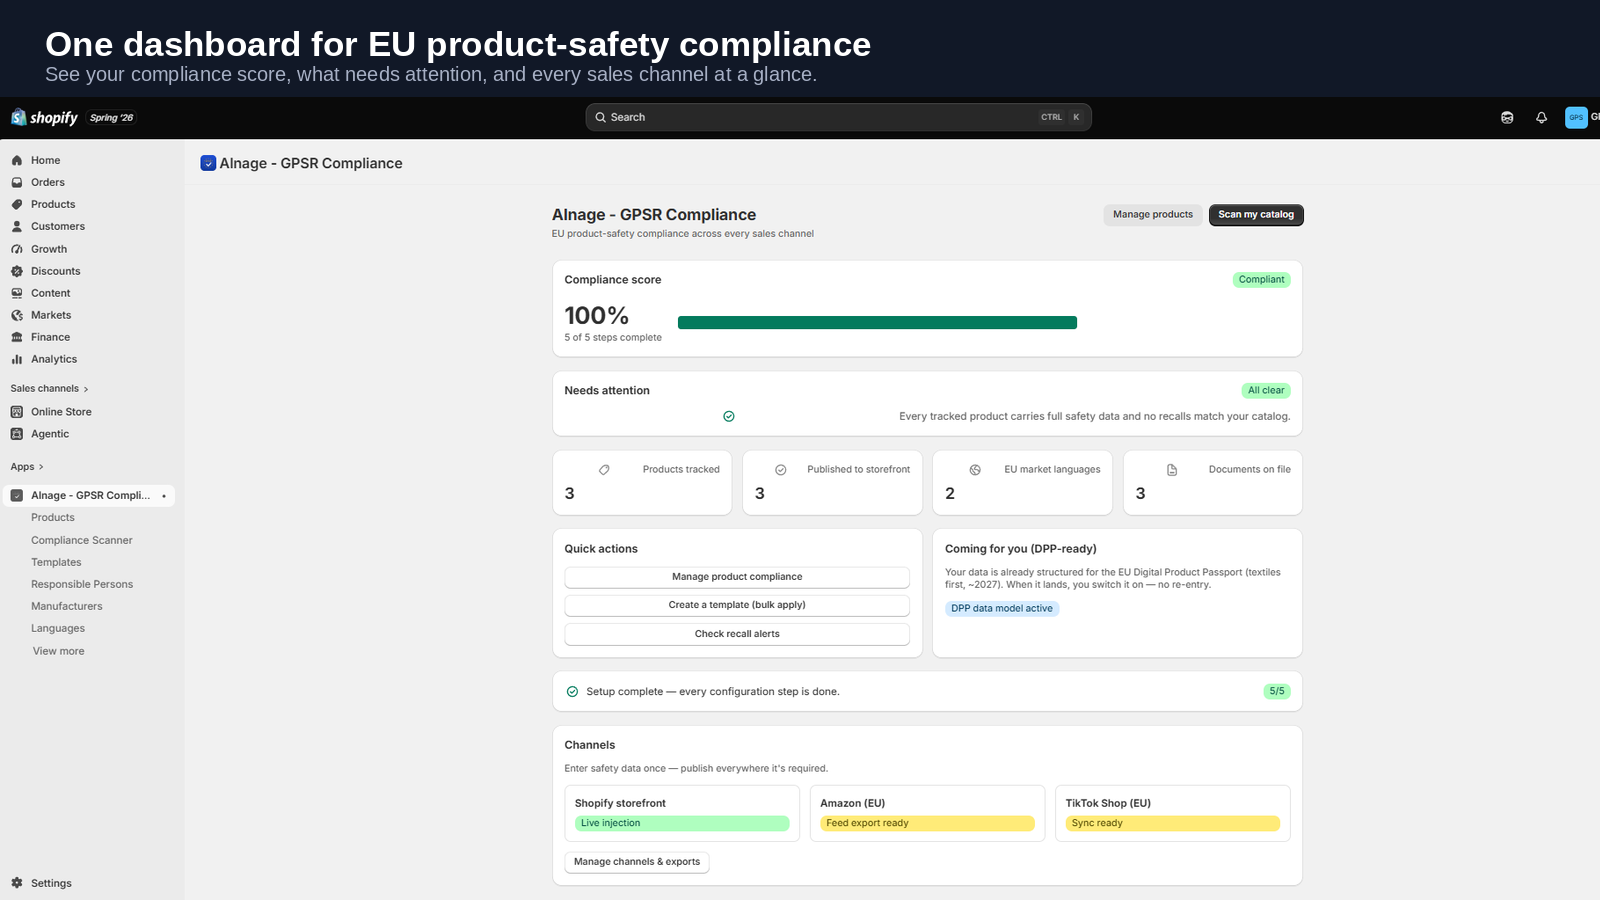Screen dimensions: 1600x900
Task: Open Finance via the bank icon
Action: [x=17, y=337]
